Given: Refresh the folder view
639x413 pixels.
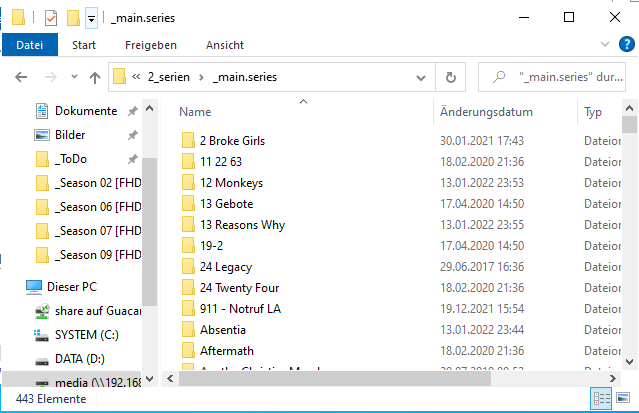Looking at the screenshot, I should tap(451, 77).
